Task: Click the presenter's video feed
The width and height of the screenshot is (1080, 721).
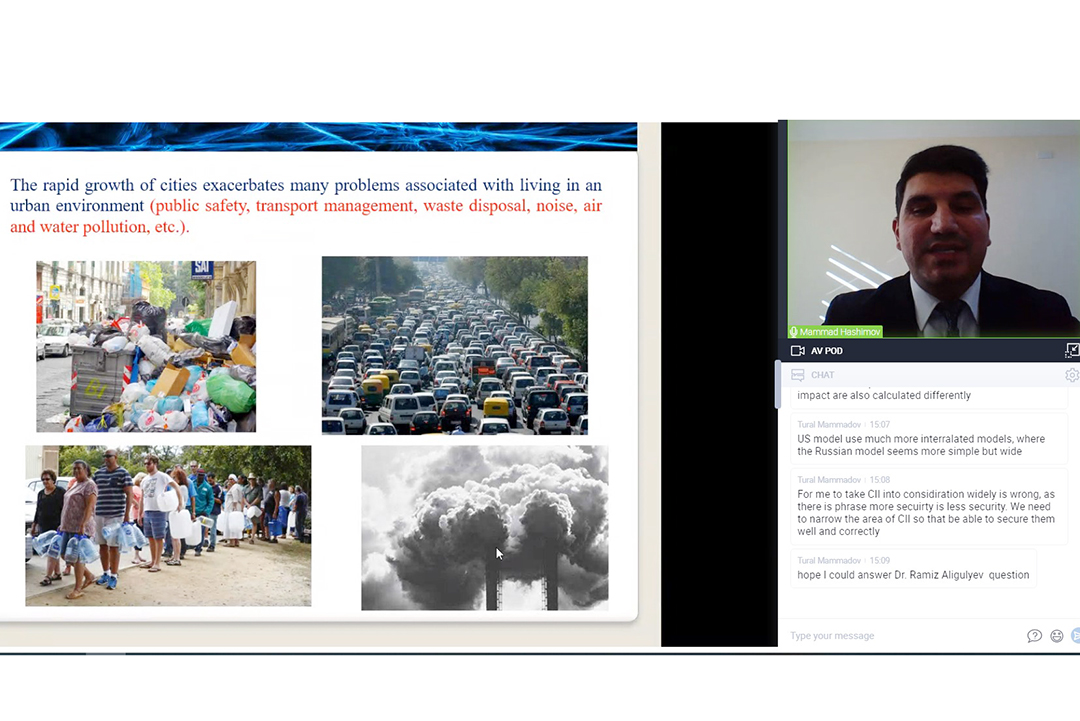Action: pos(932,228)
